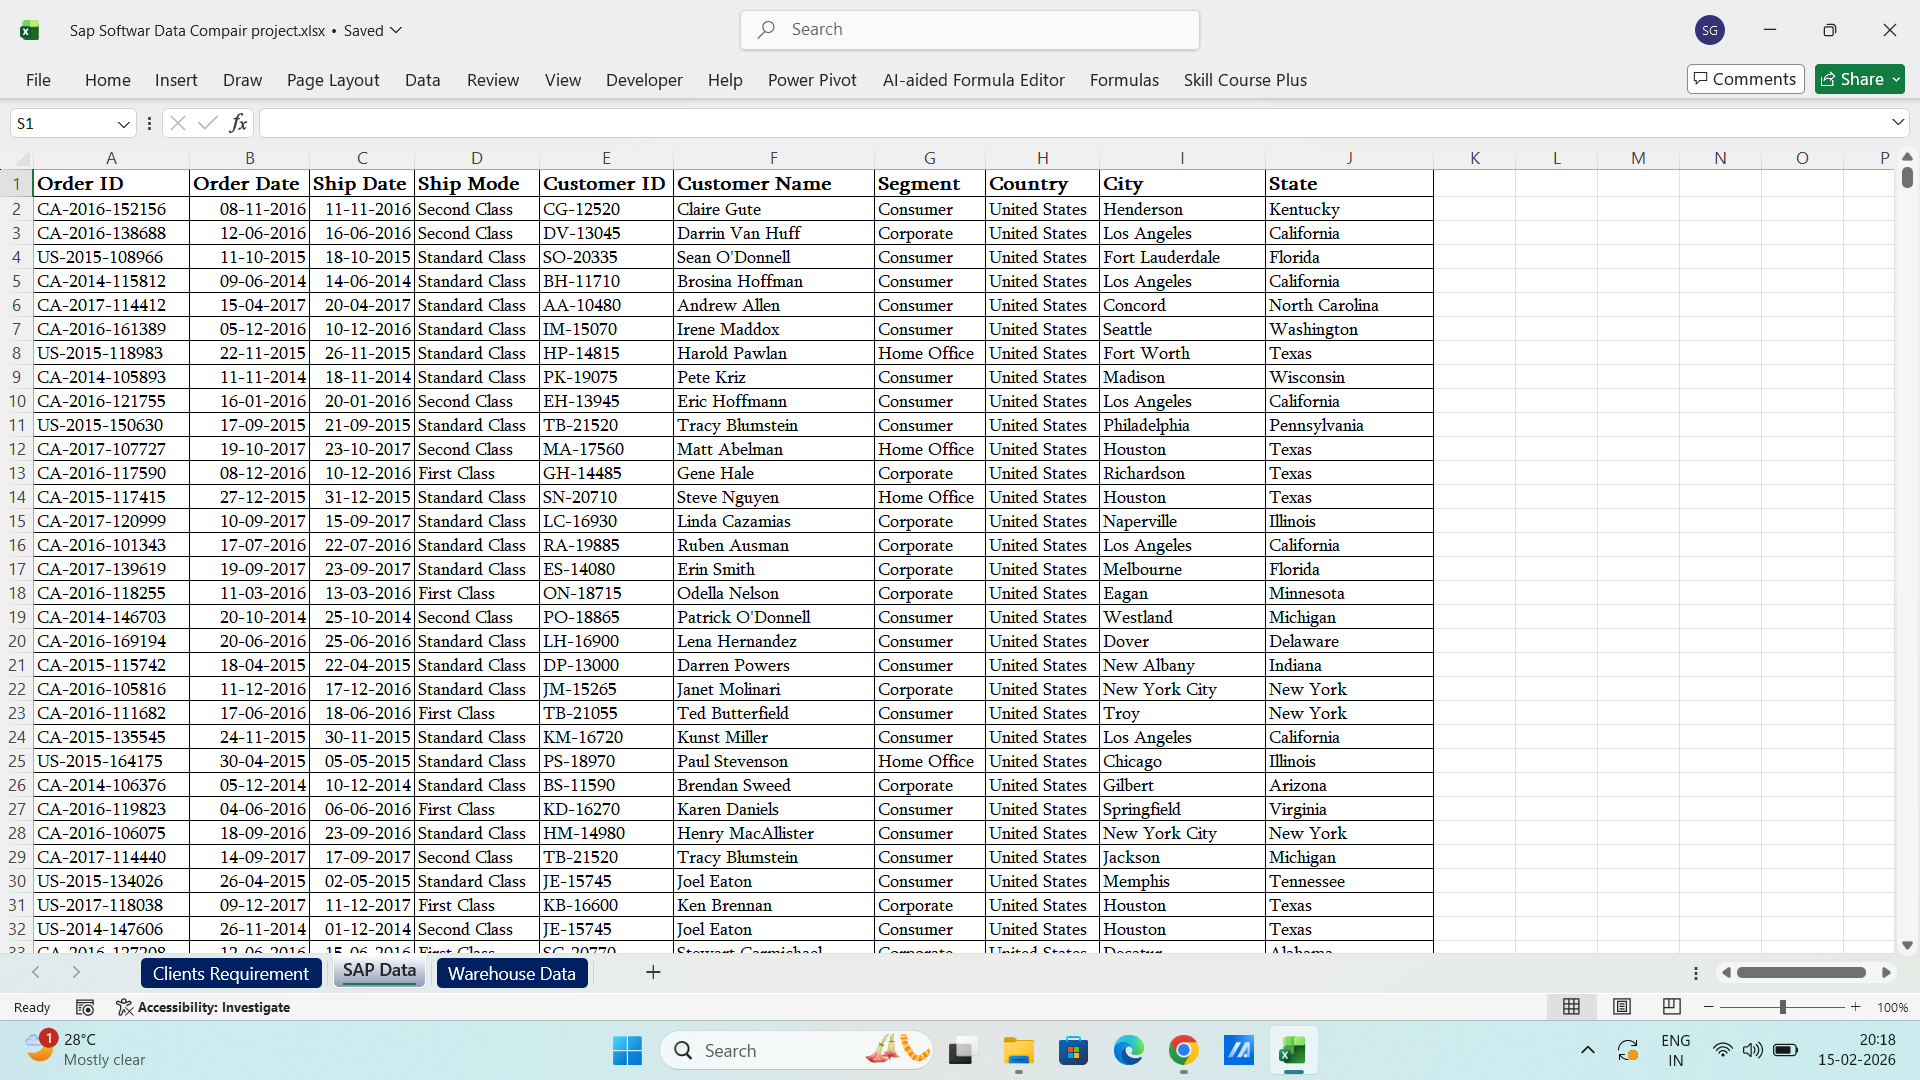Click the Enter formula checkmark icon
Image resolution: width=1920 pixels, height=1080 pixels.
208,123
